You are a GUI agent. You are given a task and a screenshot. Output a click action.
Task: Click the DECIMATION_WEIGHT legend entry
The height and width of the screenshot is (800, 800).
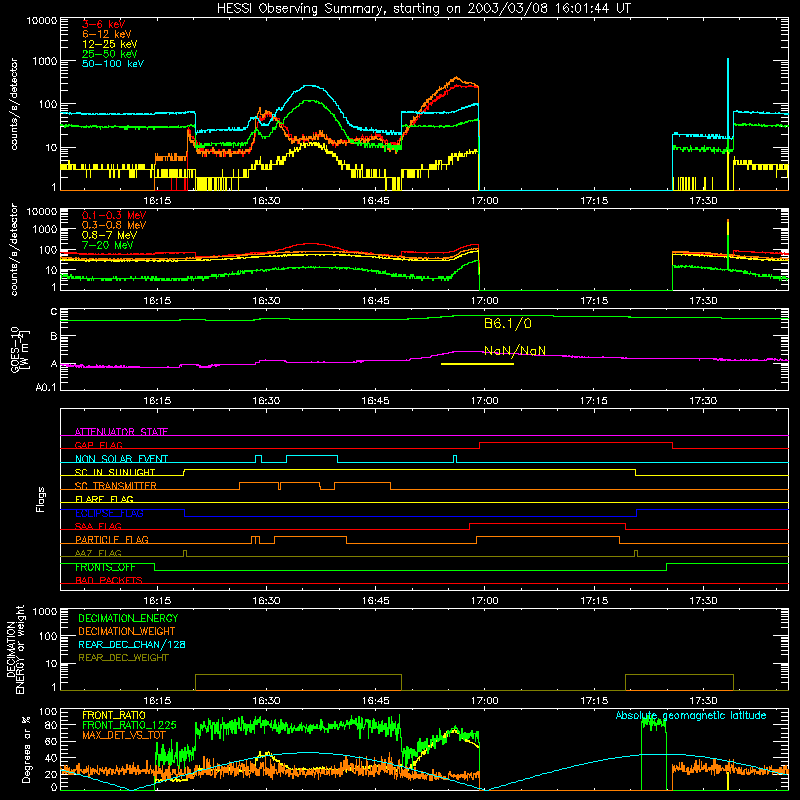pyautogui.click(x=127, y=631)
